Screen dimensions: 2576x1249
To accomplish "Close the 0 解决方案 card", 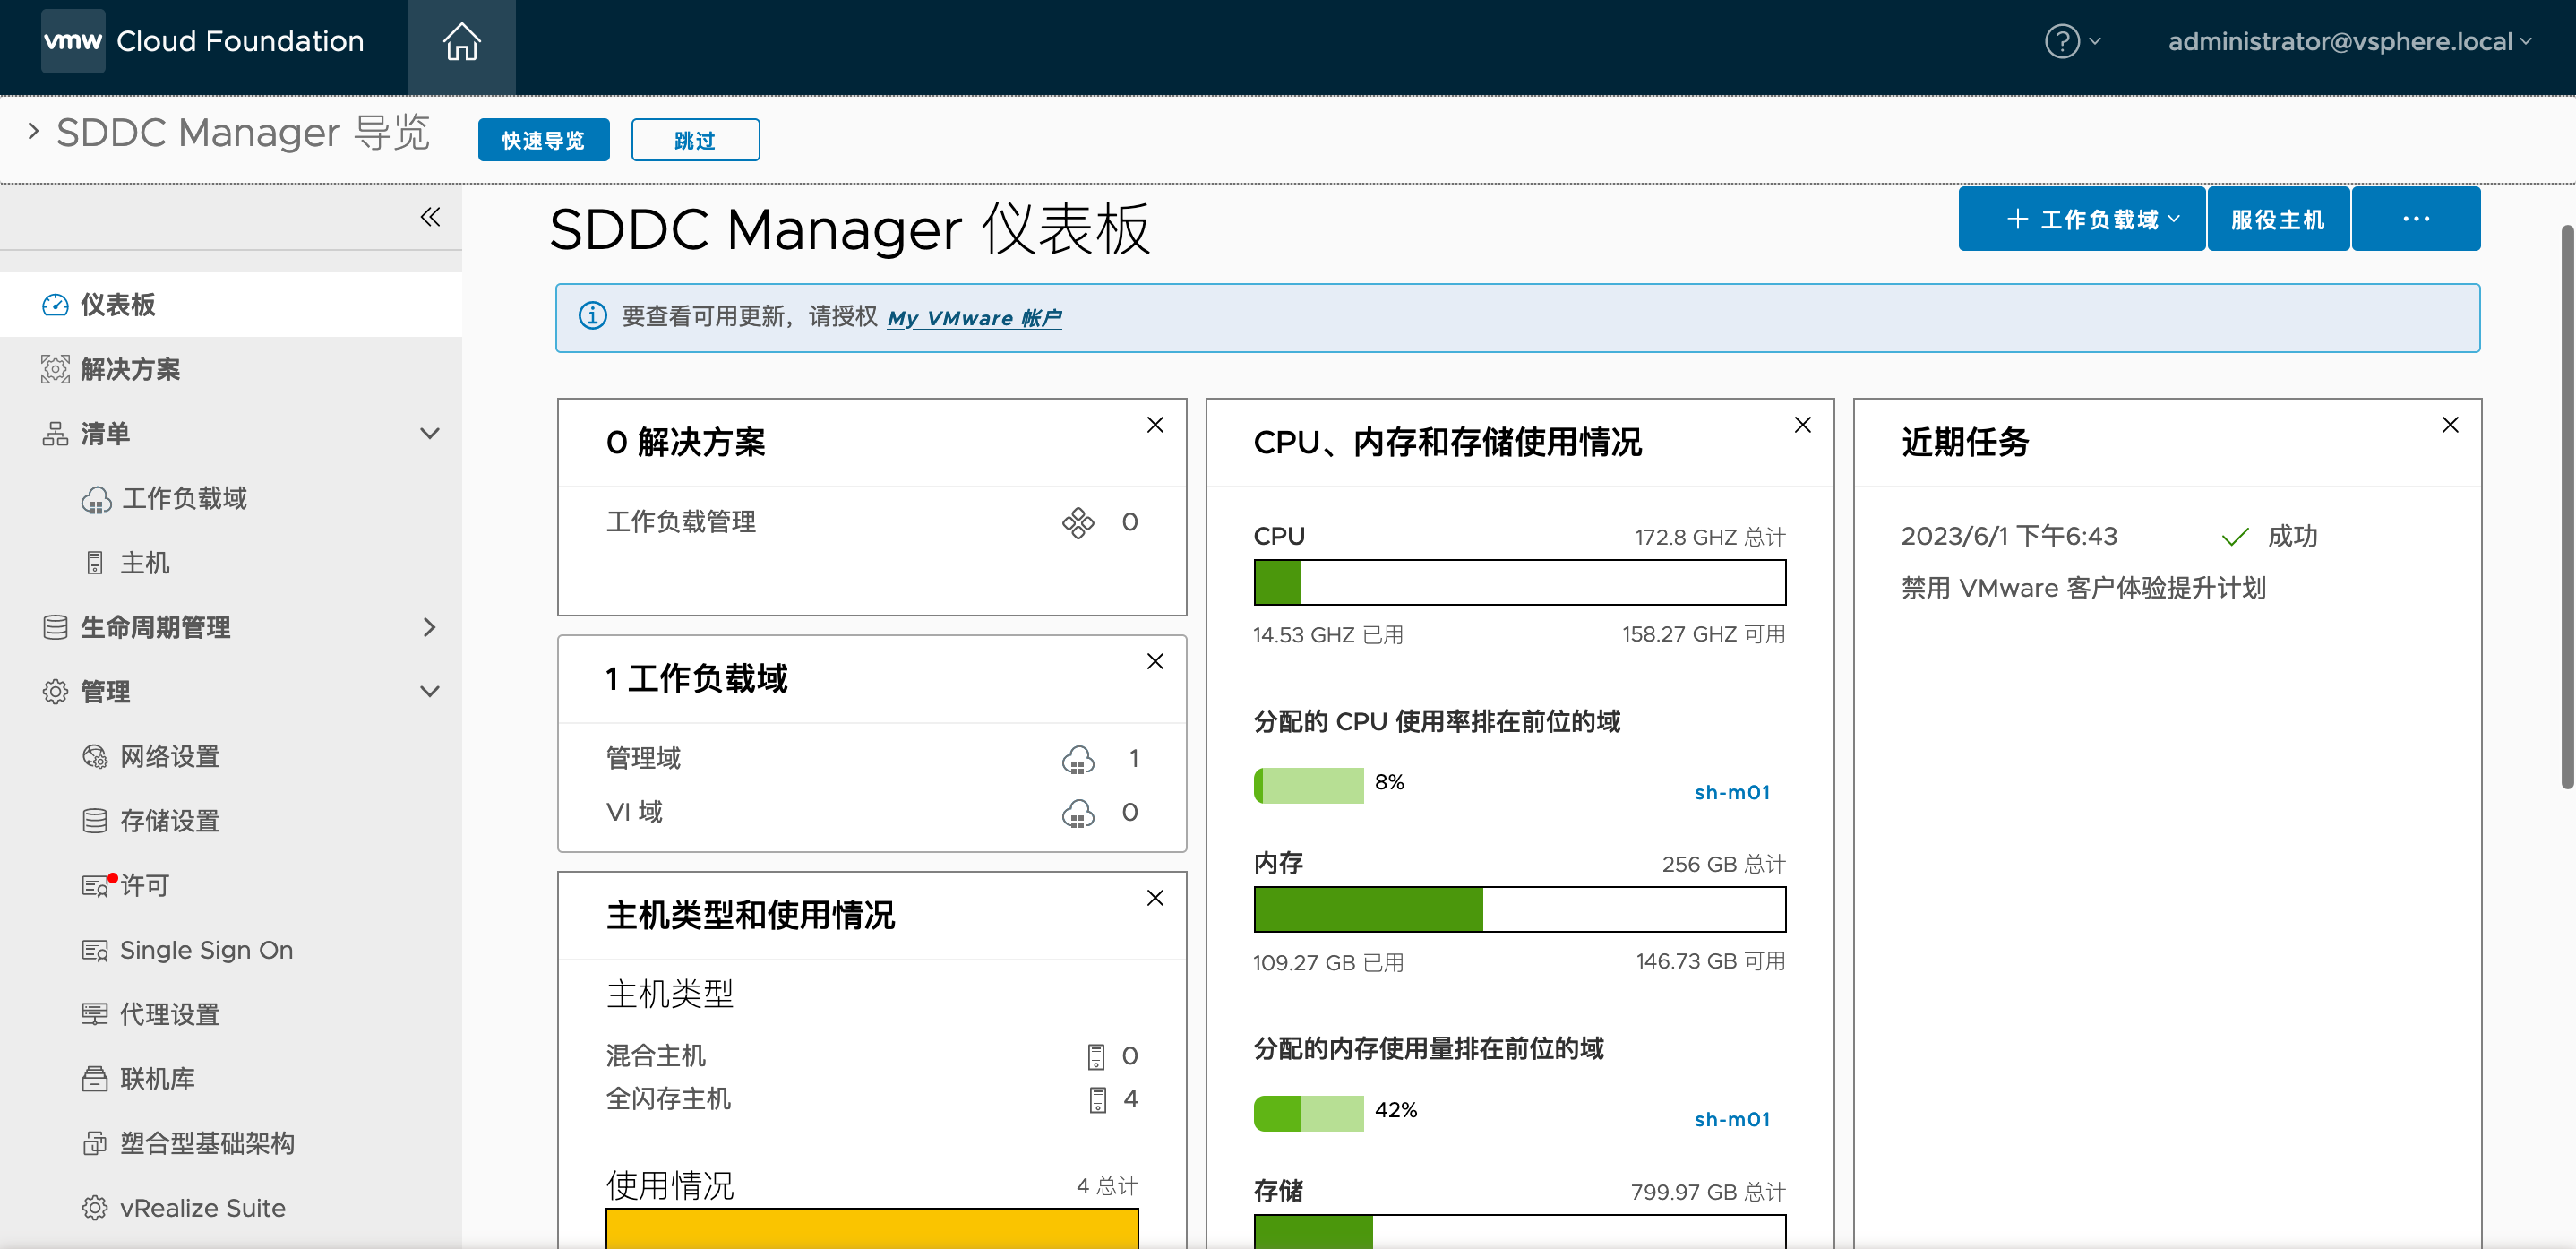I will (1155, 425).
